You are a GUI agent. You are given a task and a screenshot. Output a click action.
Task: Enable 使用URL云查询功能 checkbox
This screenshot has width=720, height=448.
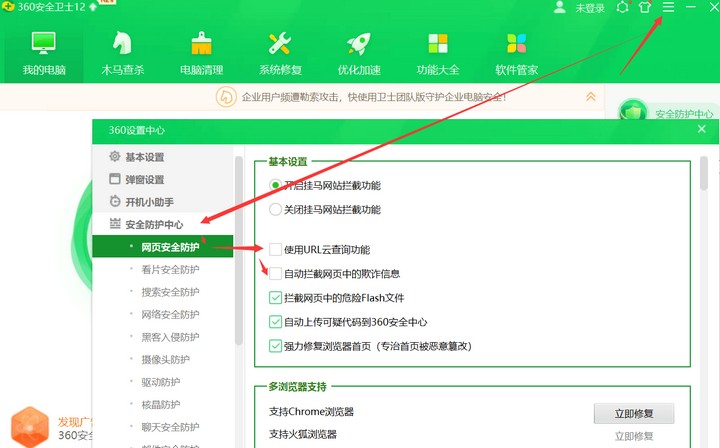(275, 249)
